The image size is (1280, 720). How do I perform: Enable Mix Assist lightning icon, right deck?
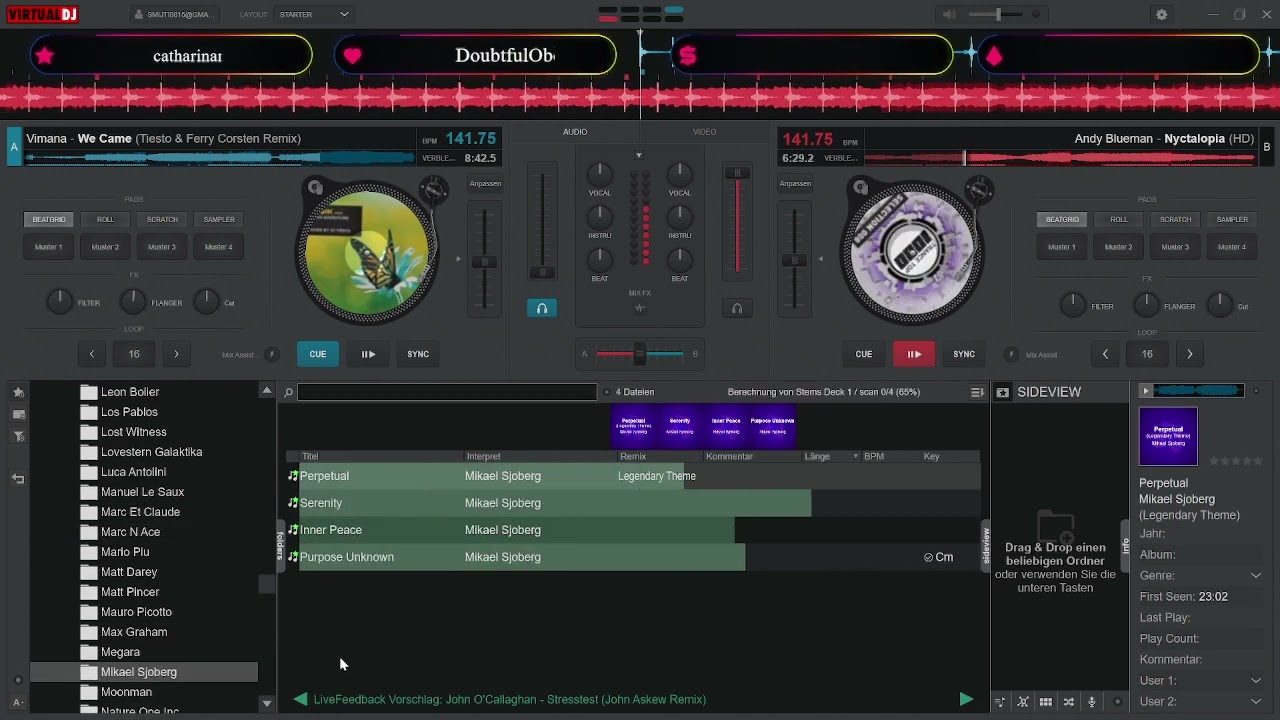pyautogui.click(x=1011, y=354)
